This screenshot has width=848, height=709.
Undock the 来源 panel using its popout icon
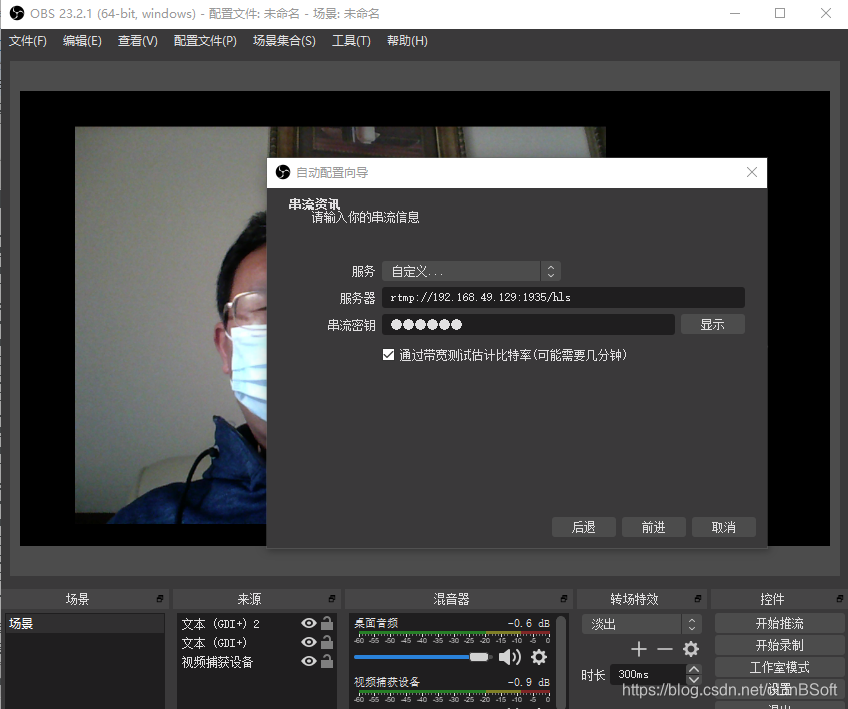click(333, 598)
